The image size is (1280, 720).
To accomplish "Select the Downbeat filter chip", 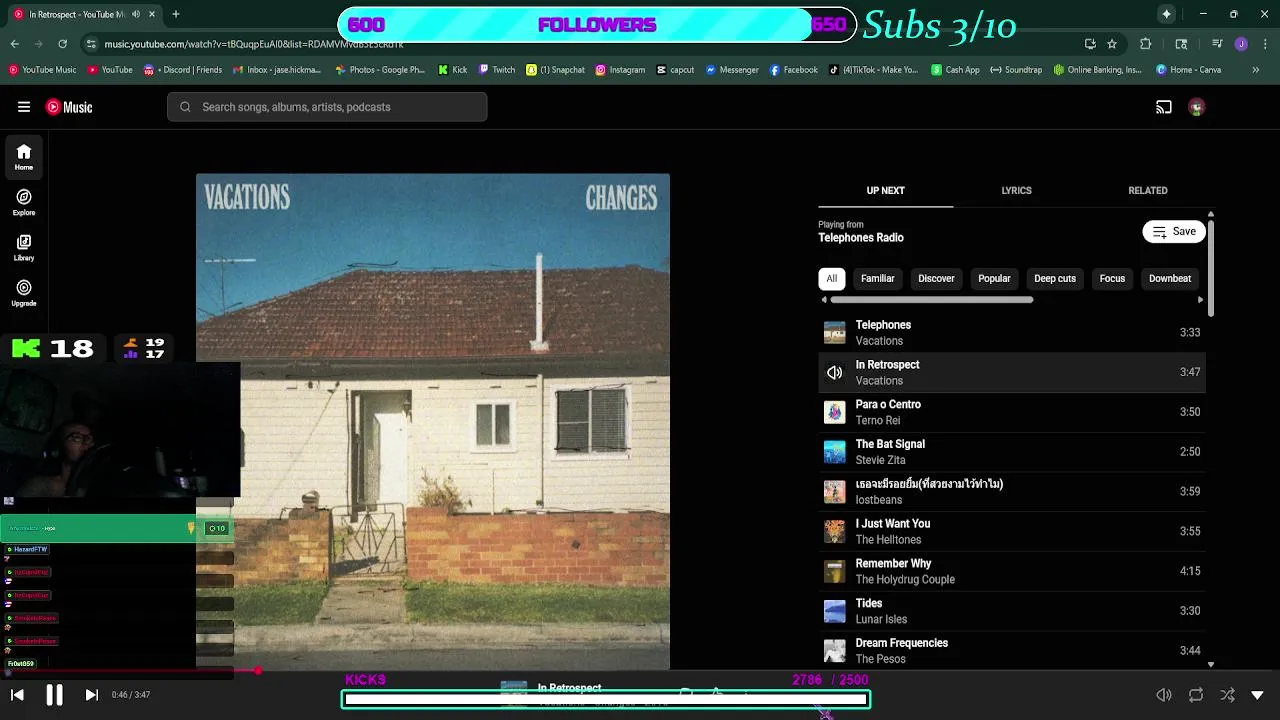I will click(x=1170, y=278).
